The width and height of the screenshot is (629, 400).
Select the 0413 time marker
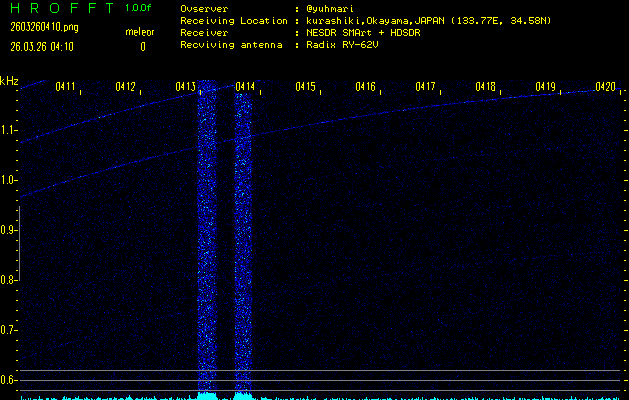coord(185,87)
